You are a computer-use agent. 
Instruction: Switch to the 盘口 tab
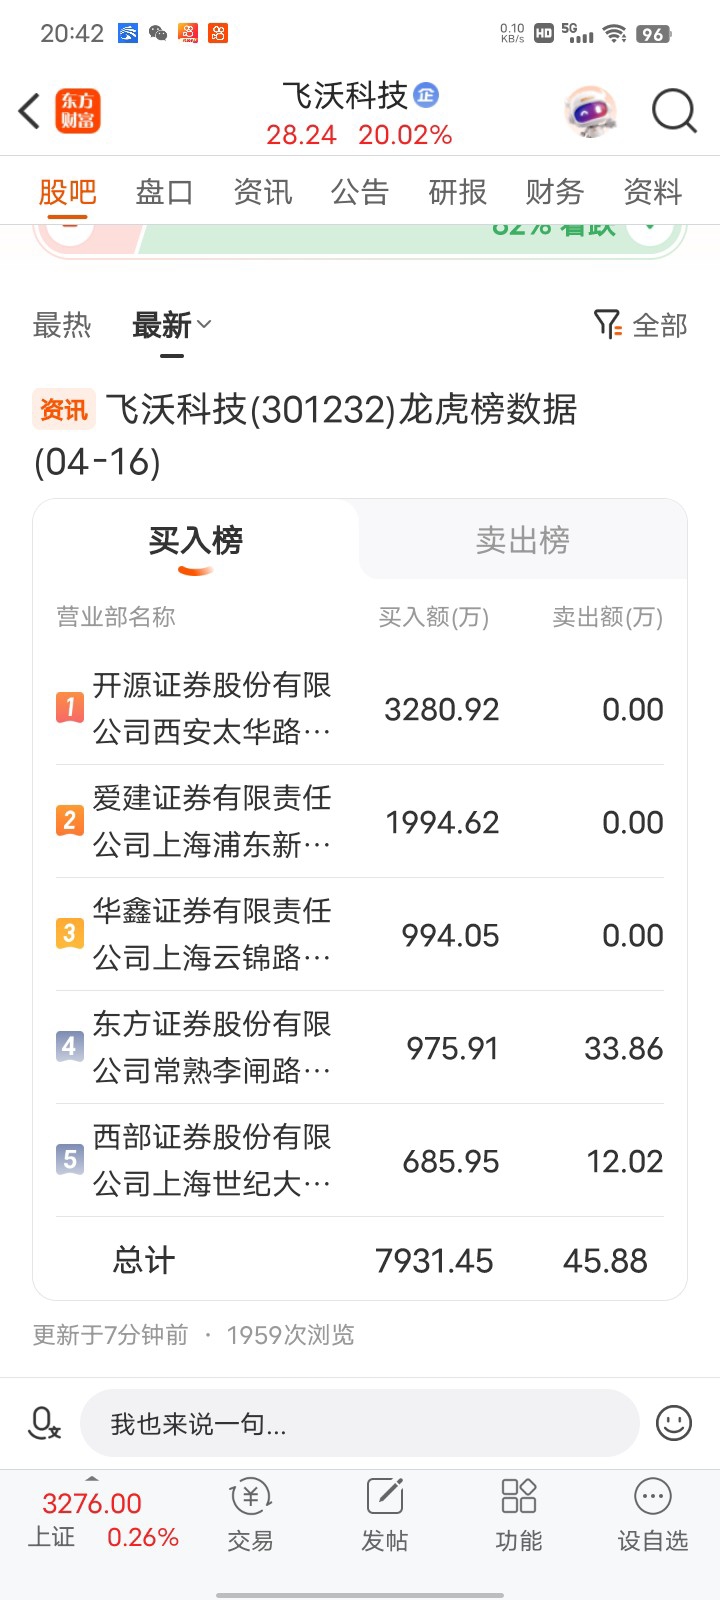coord(165,191)
